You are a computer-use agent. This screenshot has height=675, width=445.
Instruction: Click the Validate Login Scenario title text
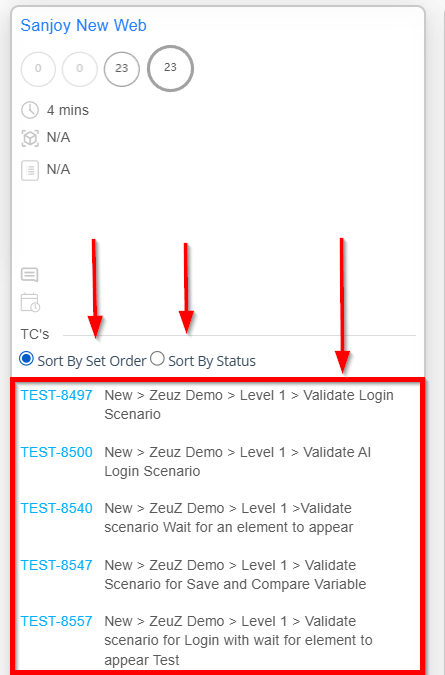[249, 405]
